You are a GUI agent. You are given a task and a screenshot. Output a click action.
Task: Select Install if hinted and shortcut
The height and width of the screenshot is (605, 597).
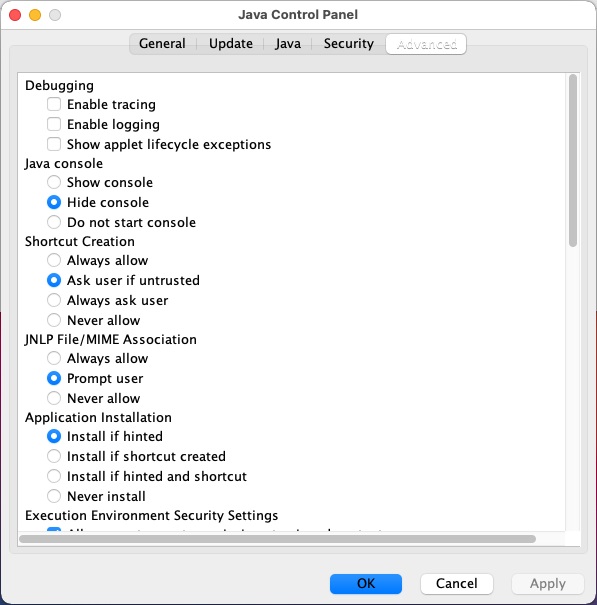(x=54, y=476)
